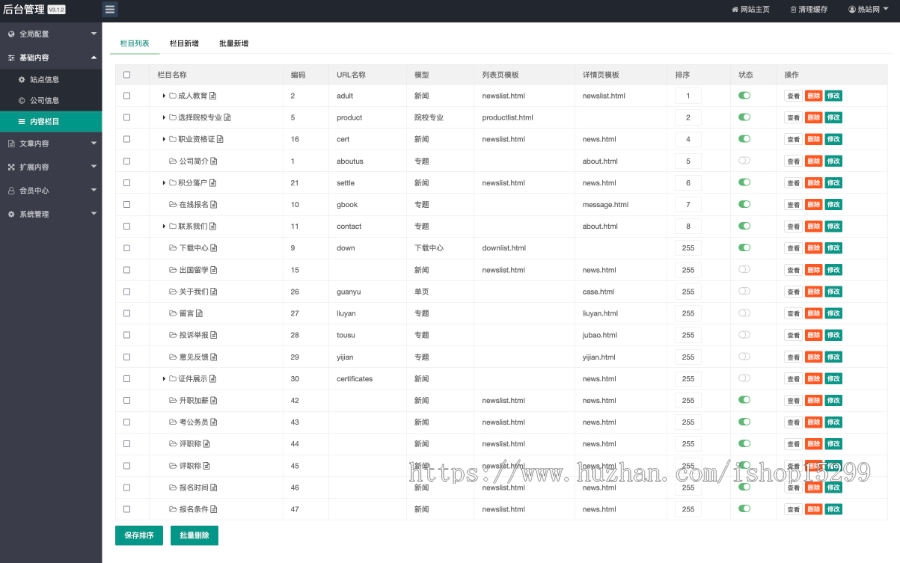The width and height of the screenshot is (900, 563).
Task: Click the gear icon beside 站点信息
Action: [22, 79]
